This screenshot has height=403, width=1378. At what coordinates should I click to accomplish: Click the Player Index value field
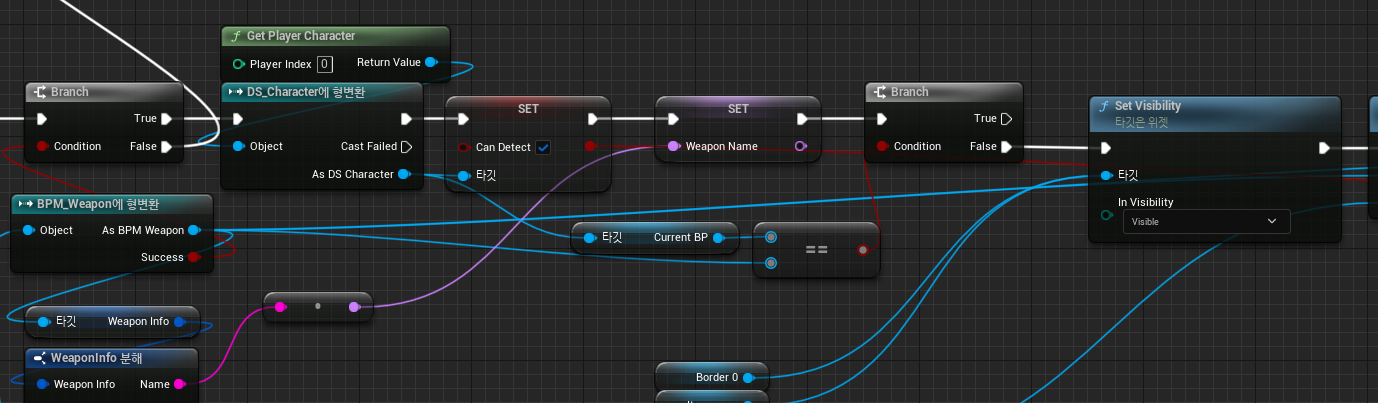coord(325,64)
